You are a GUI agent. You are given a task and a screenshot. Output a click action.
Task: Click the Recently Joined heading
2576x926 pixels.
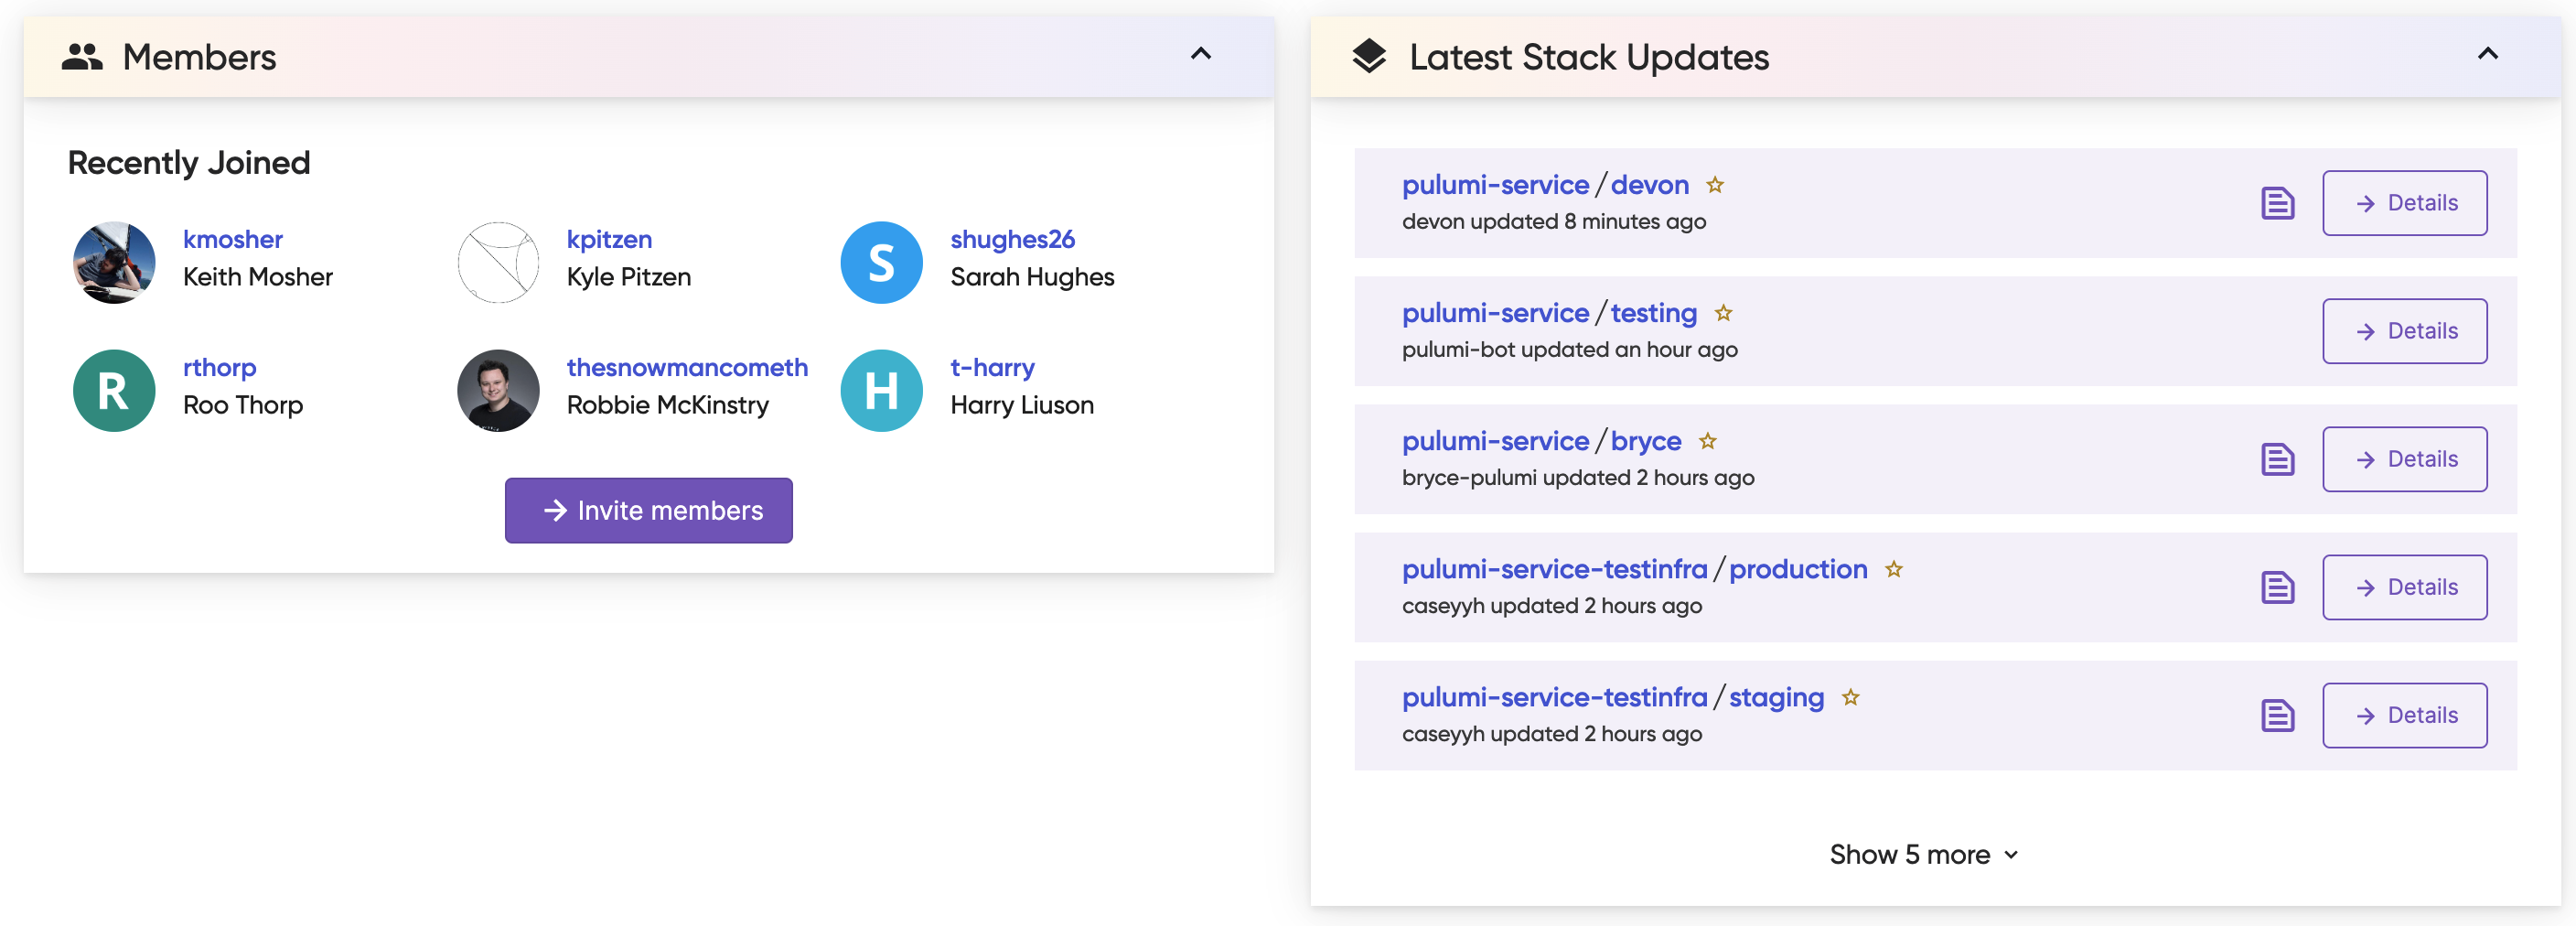pyautogui.click(x=189, y=162)
